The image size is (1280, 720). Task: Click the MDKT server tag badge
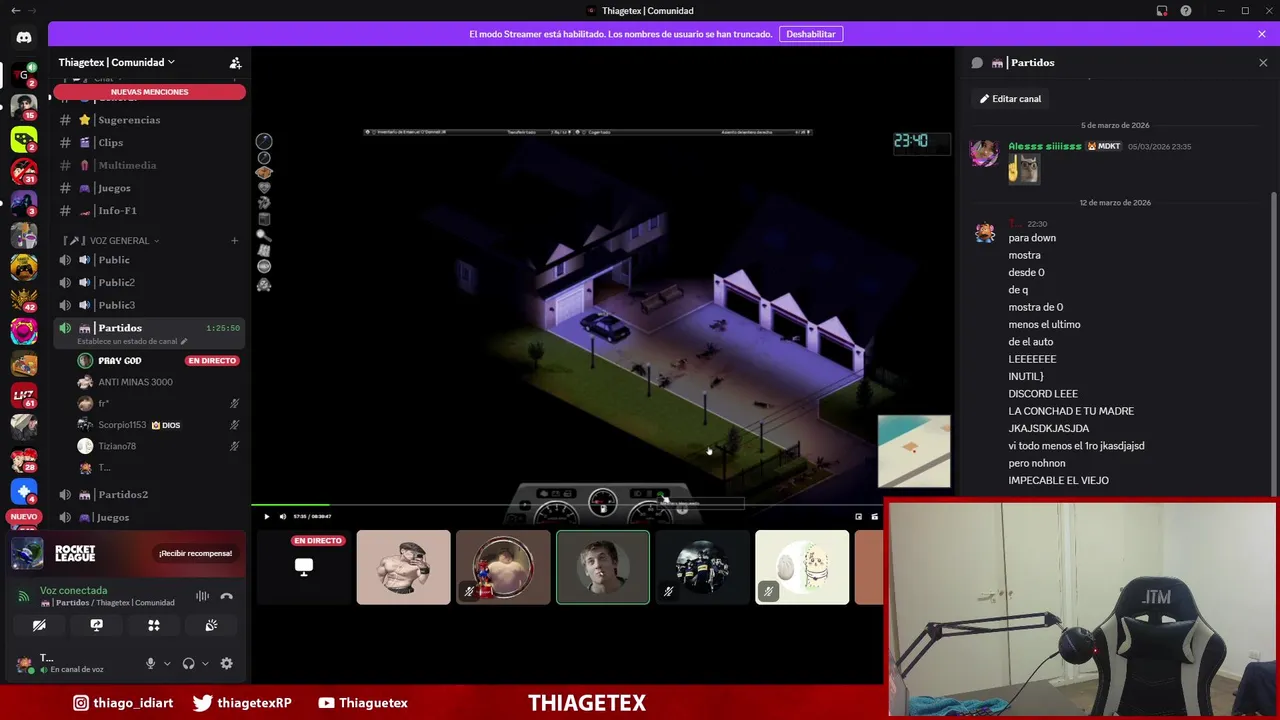tap(1104, 146)
